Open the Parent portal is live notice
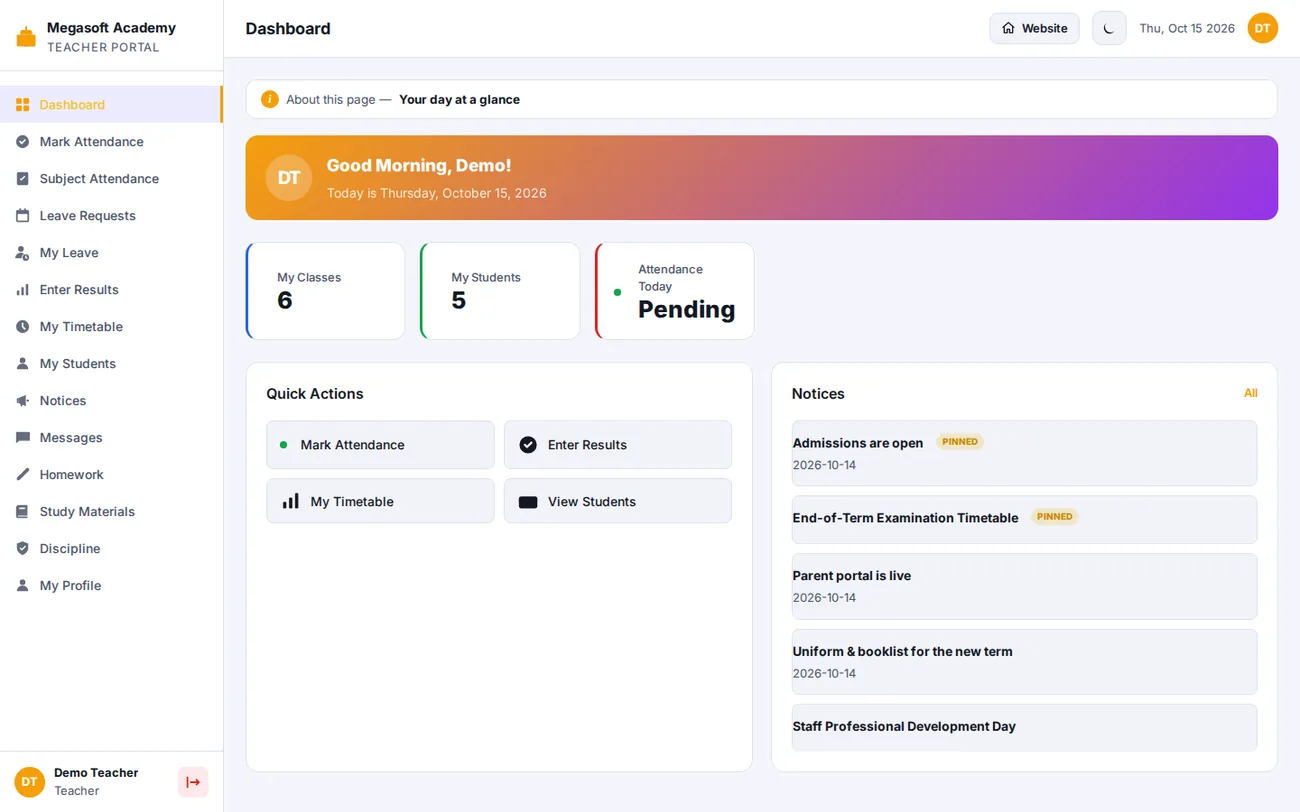 1024,586
